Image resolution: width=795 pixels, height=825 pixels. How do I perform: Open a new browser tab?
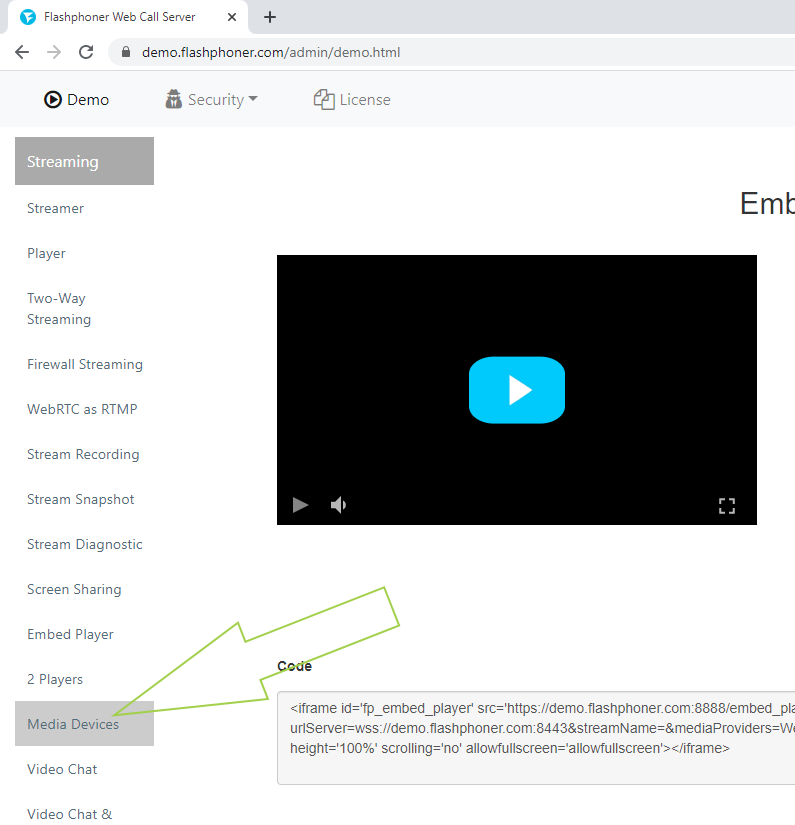point(270,17)
